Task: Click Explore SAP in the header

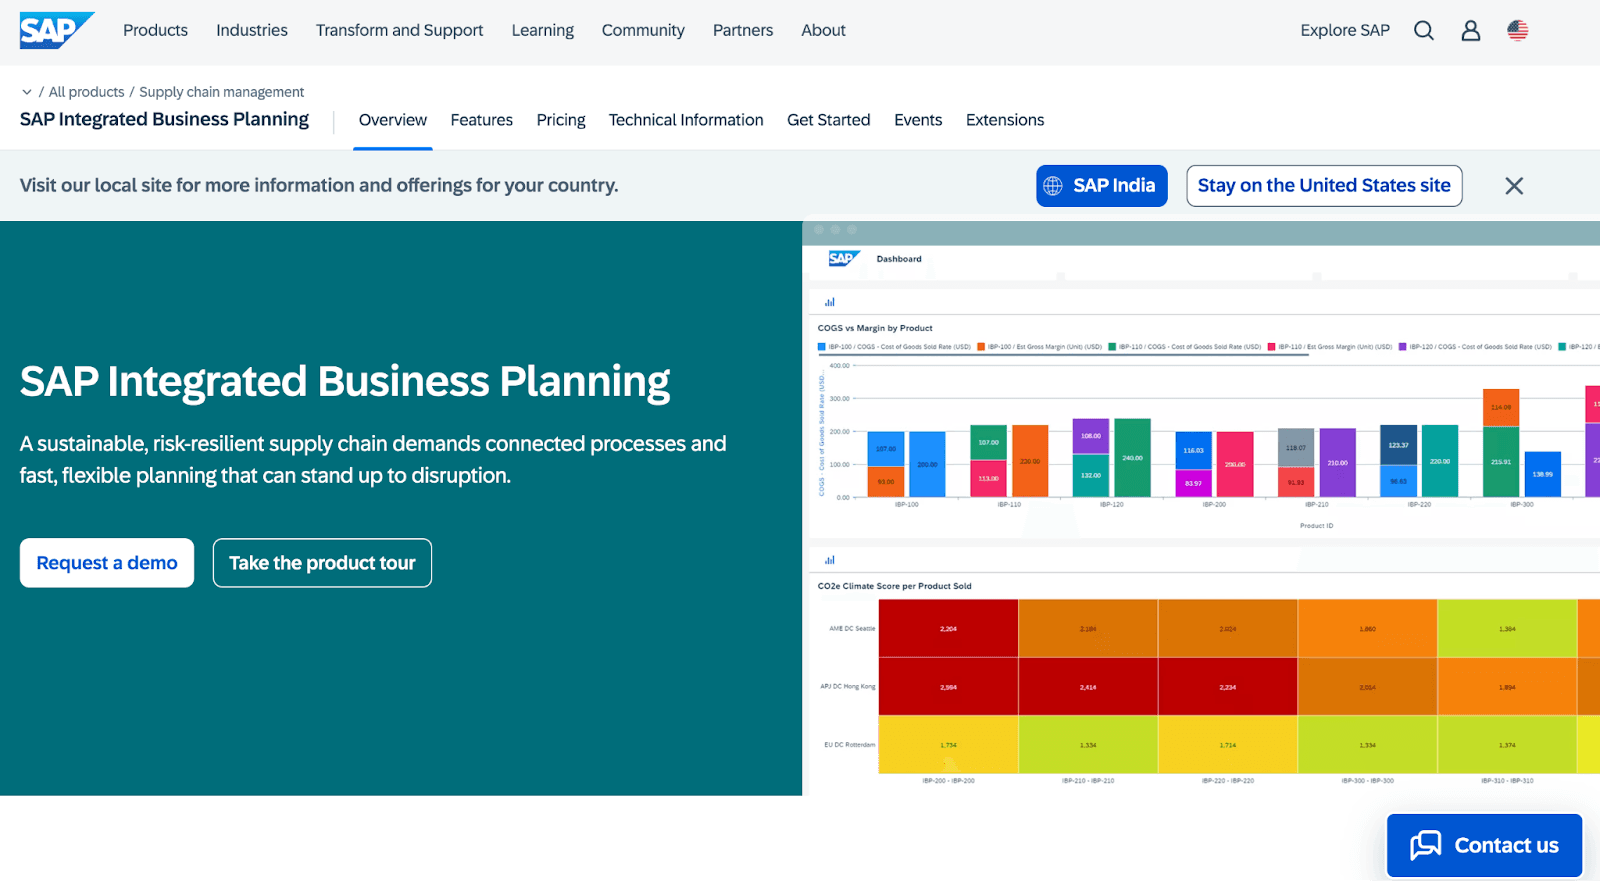Action: pyautogui.click(x=1345, y=31)
